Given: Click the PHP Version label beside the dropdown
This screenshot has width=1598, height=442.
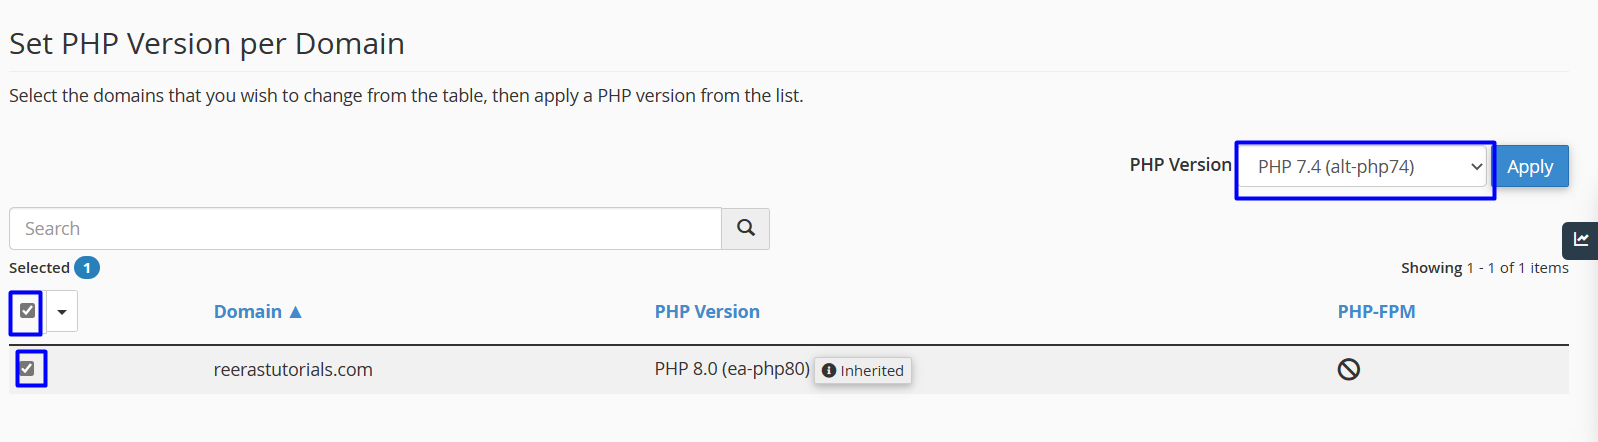Looking at the screenshot, I should point(1180,165).
